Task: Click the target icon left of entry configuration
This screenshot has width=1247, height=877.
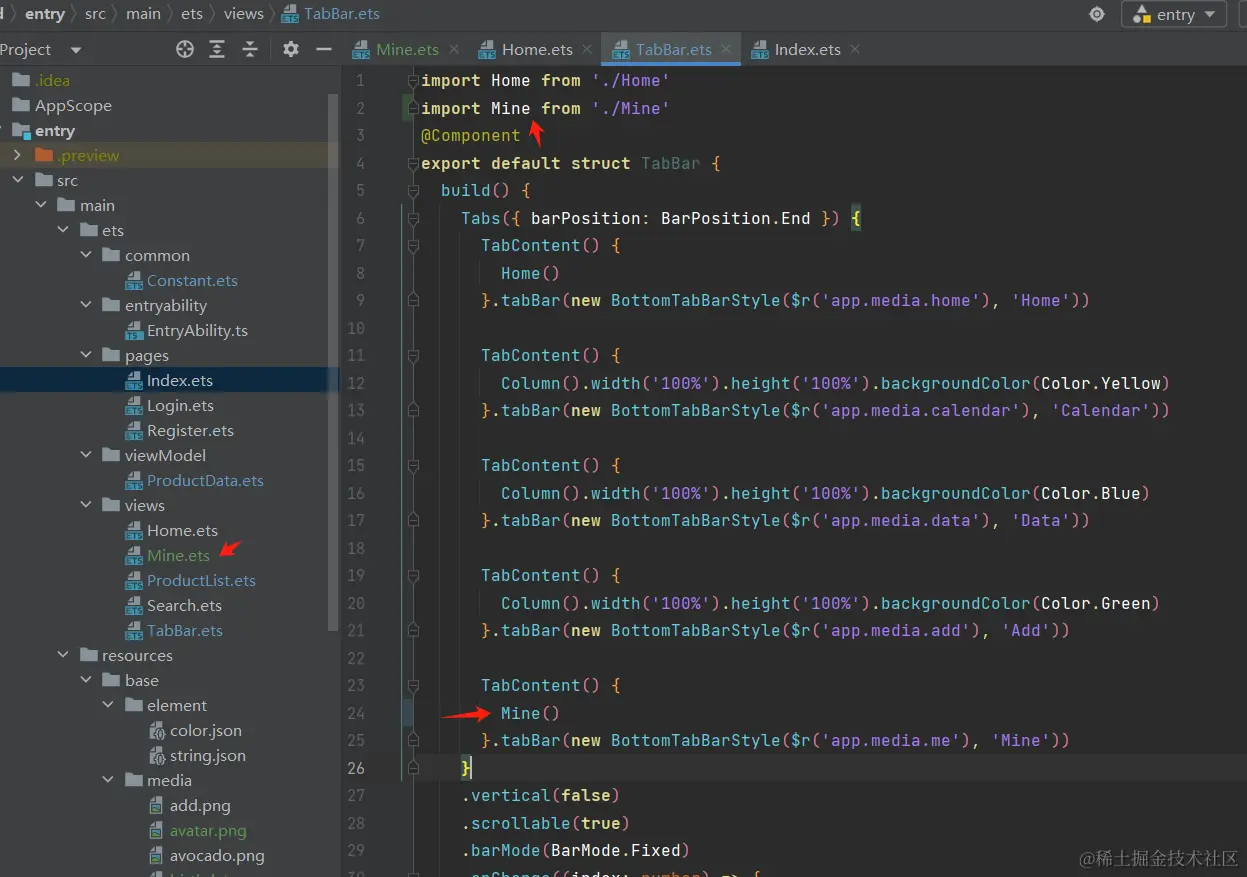Action: pos(1097,14)
